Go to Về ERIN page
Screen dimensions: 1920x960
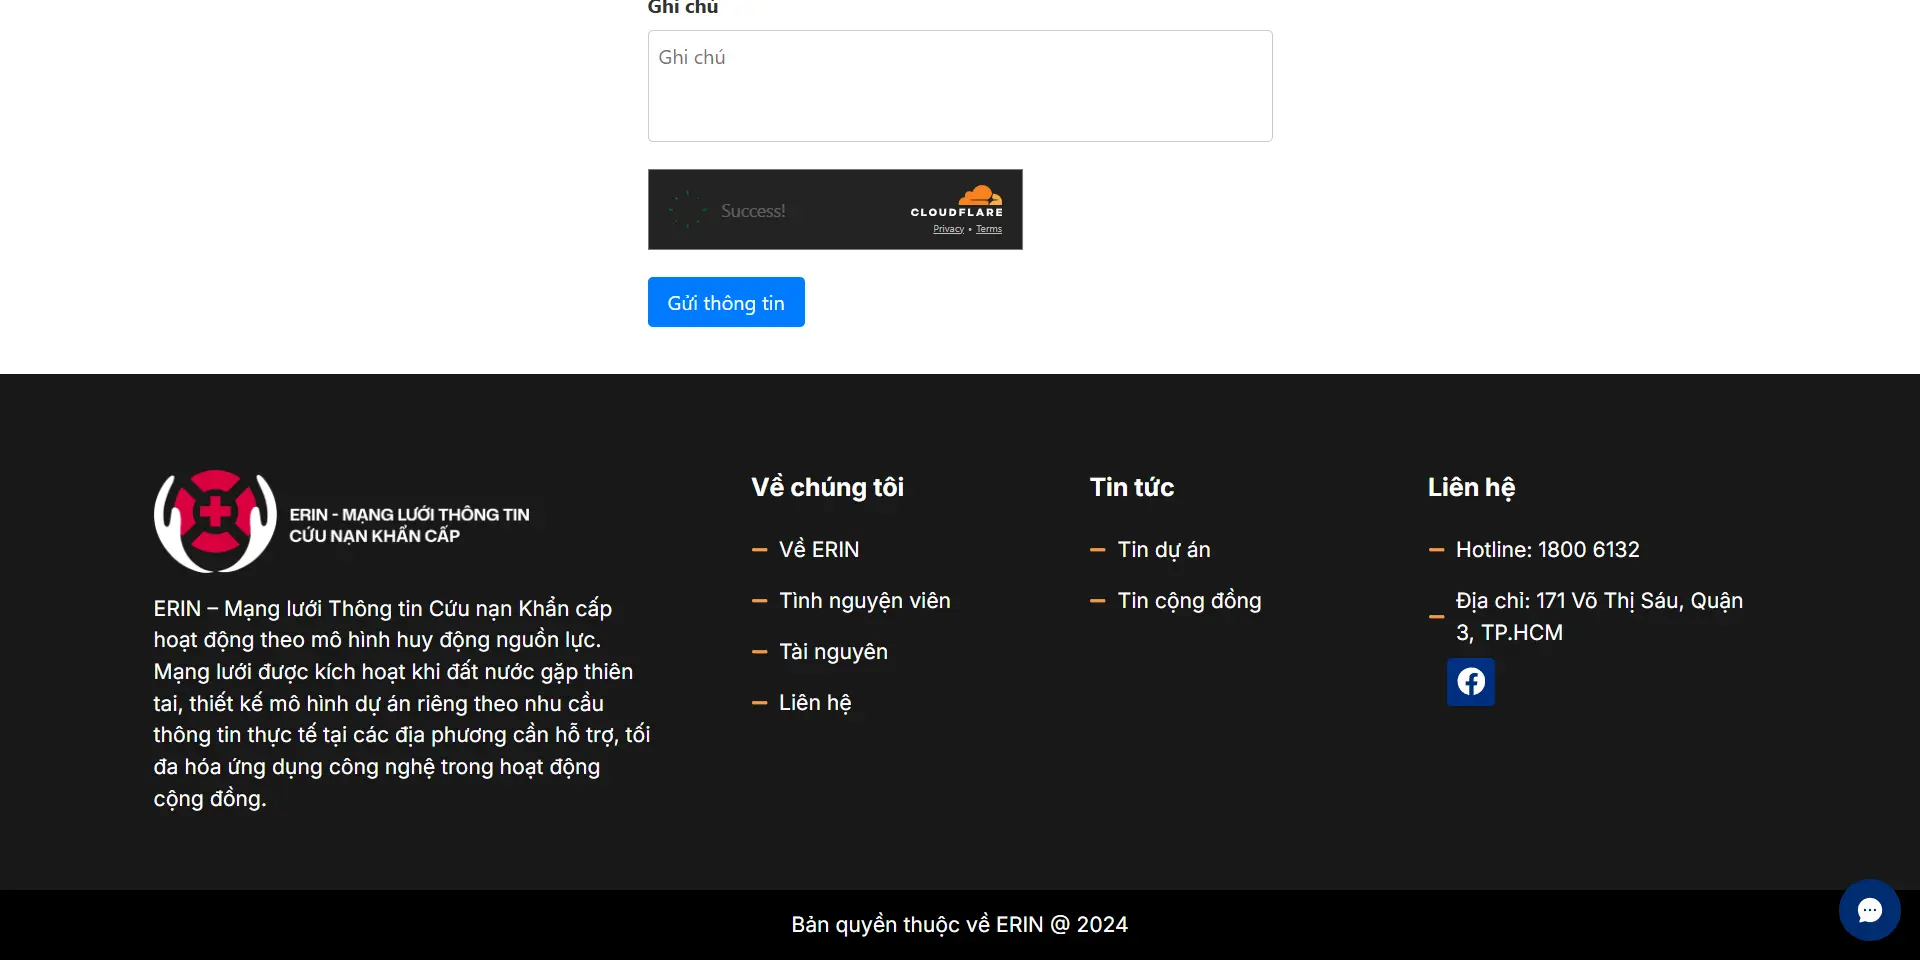818,550
